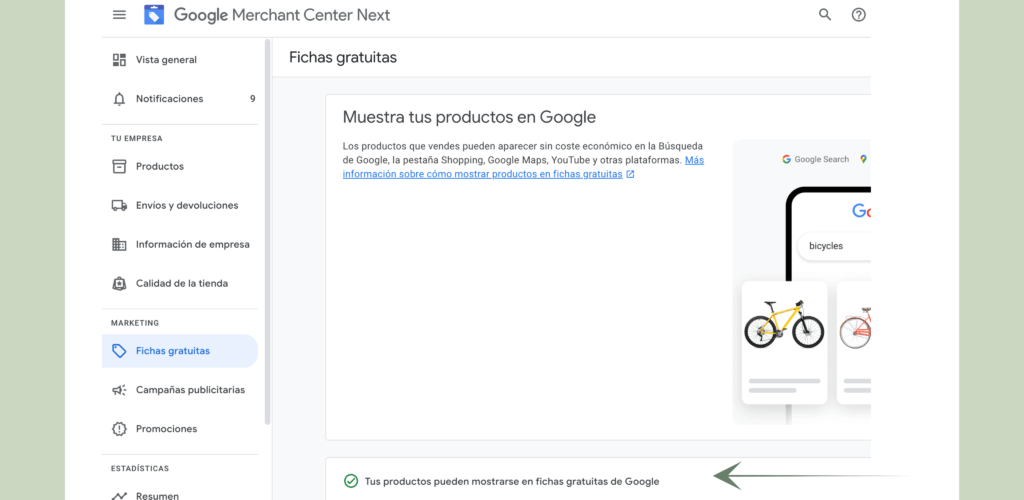The height and width of the screenshot is (500, 1024).
Task: Open Envíos y devoluciones page
Action: point(180,206)
